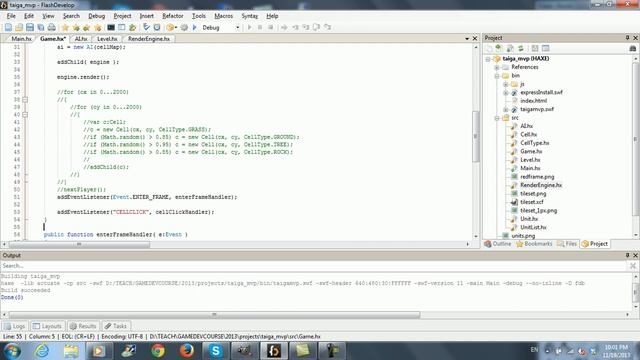The image size is (640, 360).
Task: Click the Check Syntax checkmark icon
Action: 146,27
